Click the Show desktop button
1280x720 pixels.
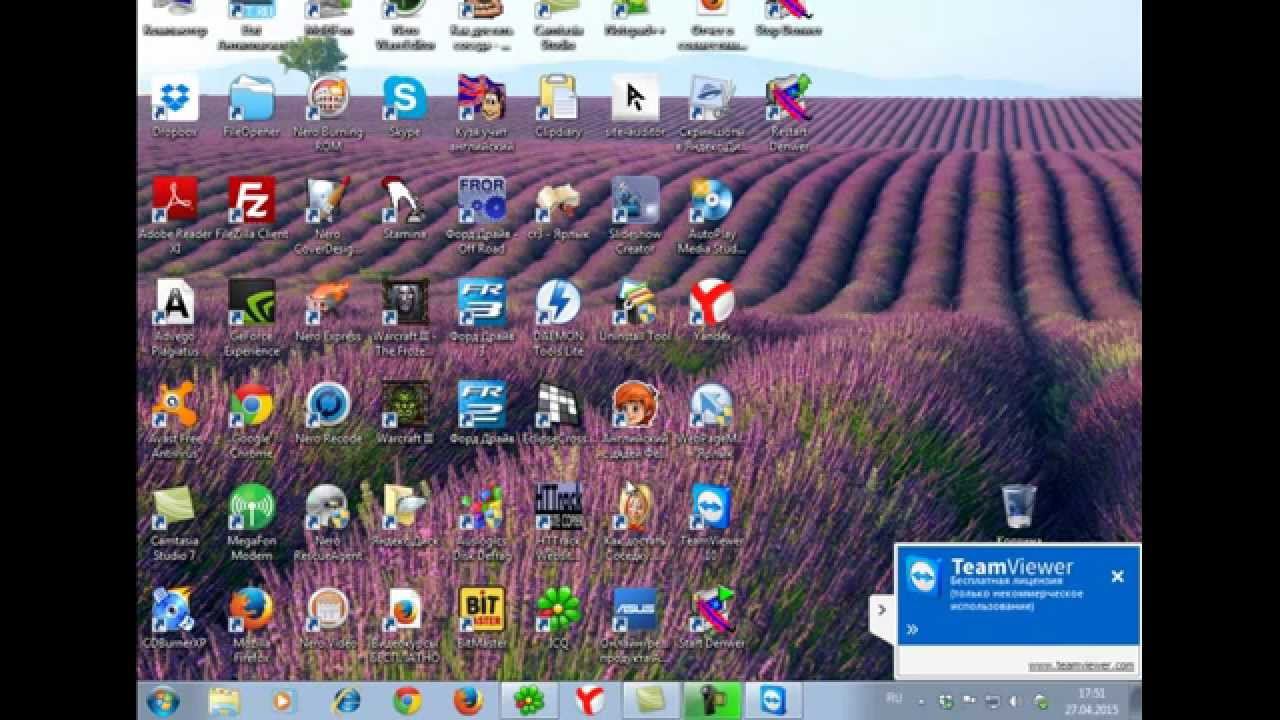[x=1136, y=701]
